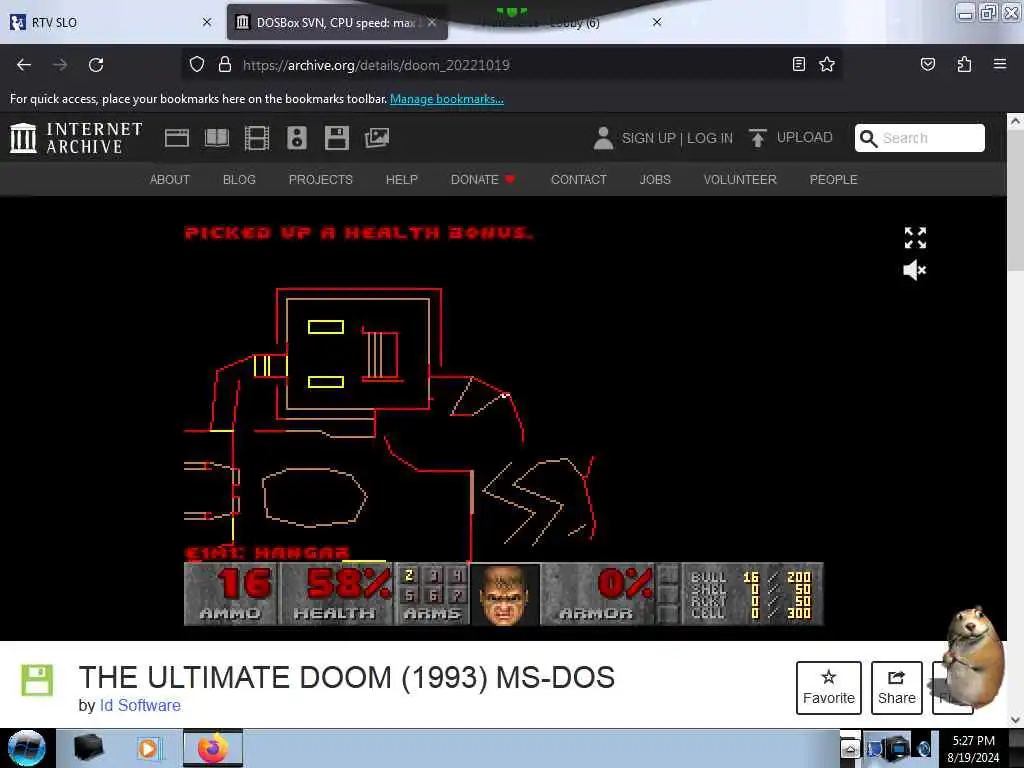Open the JOBS menu item

click(x=655, y=180)
